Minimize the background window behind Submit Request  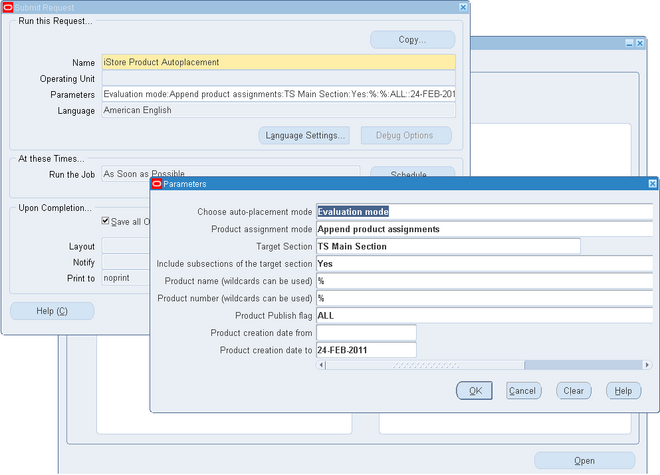(x=629, y=43)
